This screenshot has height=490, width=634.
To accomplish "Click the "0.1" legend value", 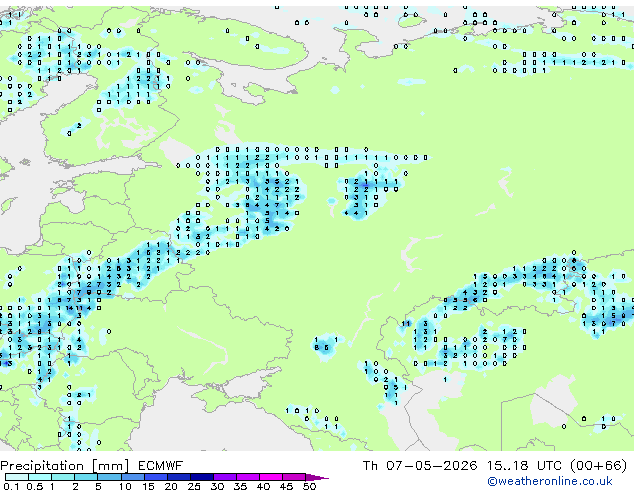I will click(x=11, y=486).
